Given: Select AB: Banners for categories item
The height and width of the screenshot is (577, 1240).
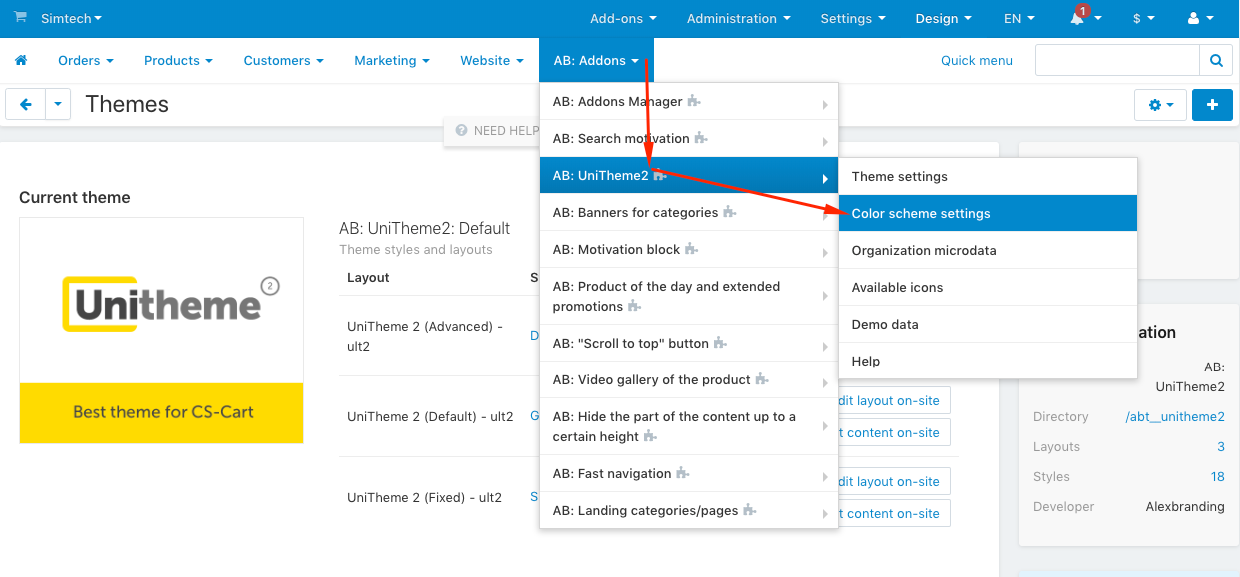Looking at the screenshot, I should coord(689,212).
